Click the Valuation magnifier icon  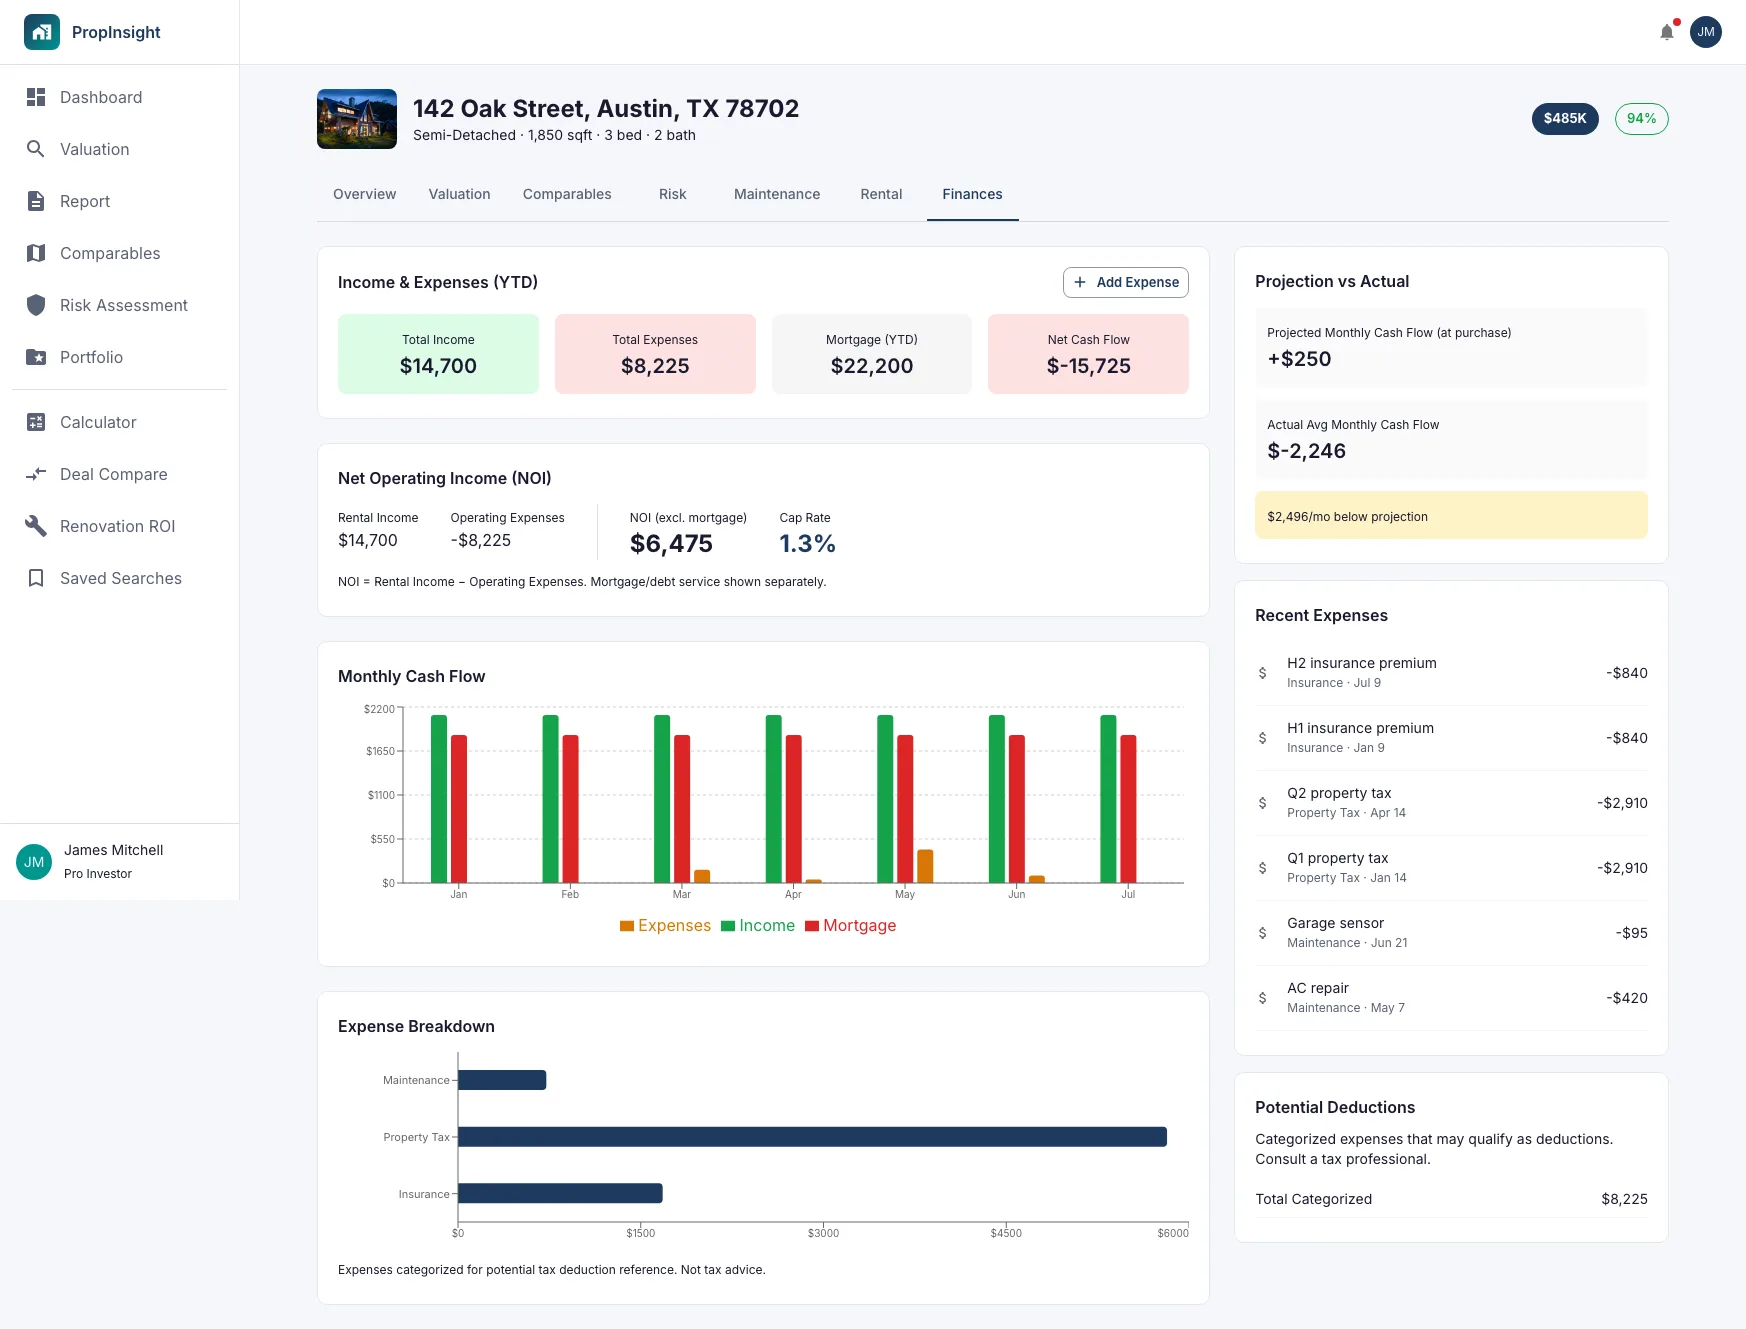coord(36,149)
